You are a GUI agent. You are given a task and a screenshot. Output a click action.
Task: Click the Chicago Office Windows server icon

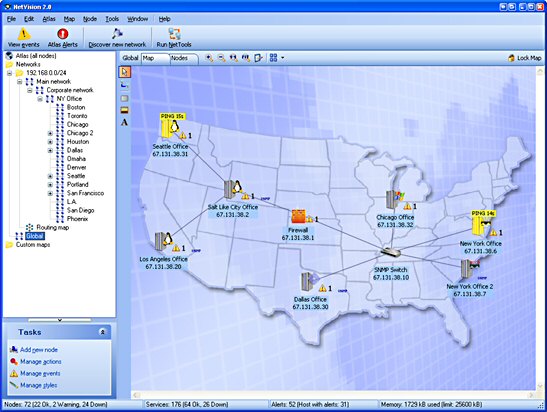tap(395, 199)
